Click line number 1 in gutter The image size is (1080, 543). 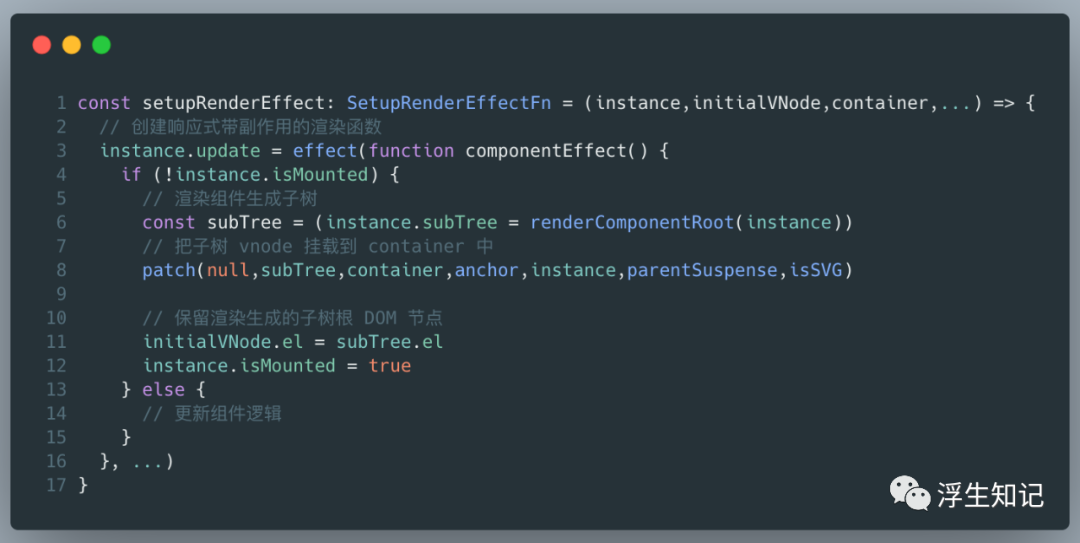point(61,103)
